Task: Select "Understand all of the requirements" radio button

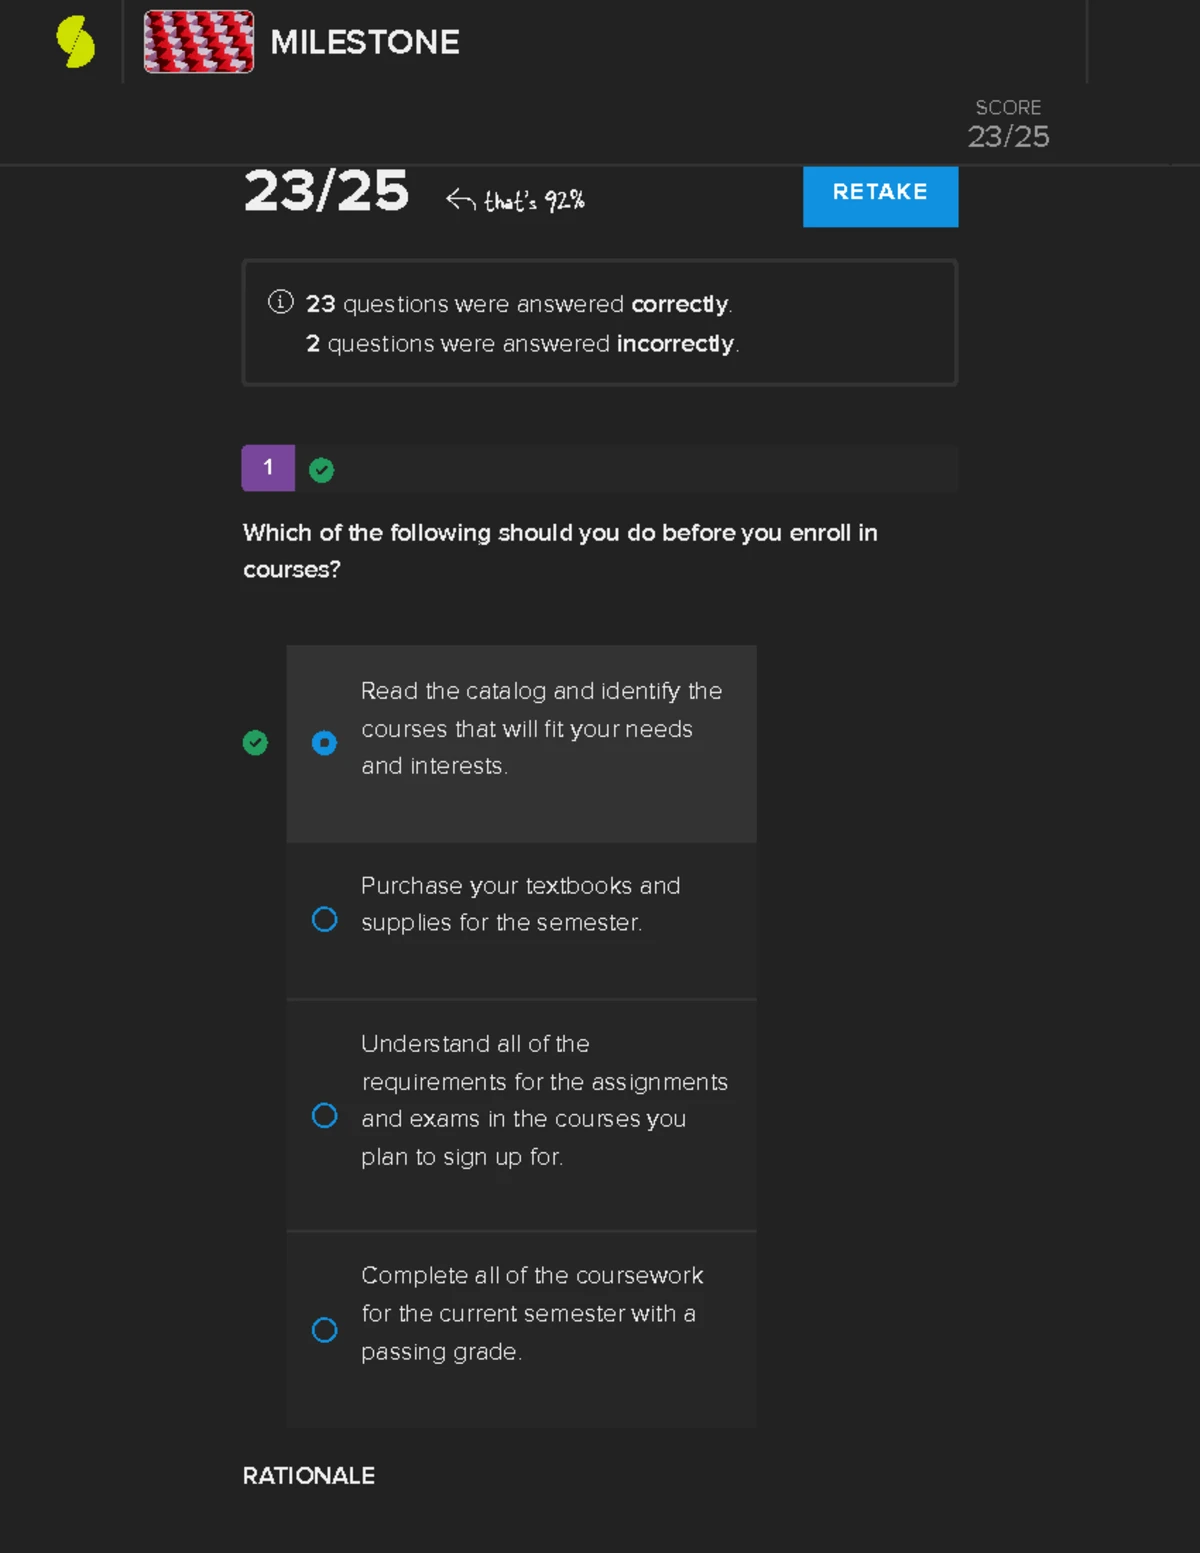Action: pyautogui.click(x=324, y=1115)
